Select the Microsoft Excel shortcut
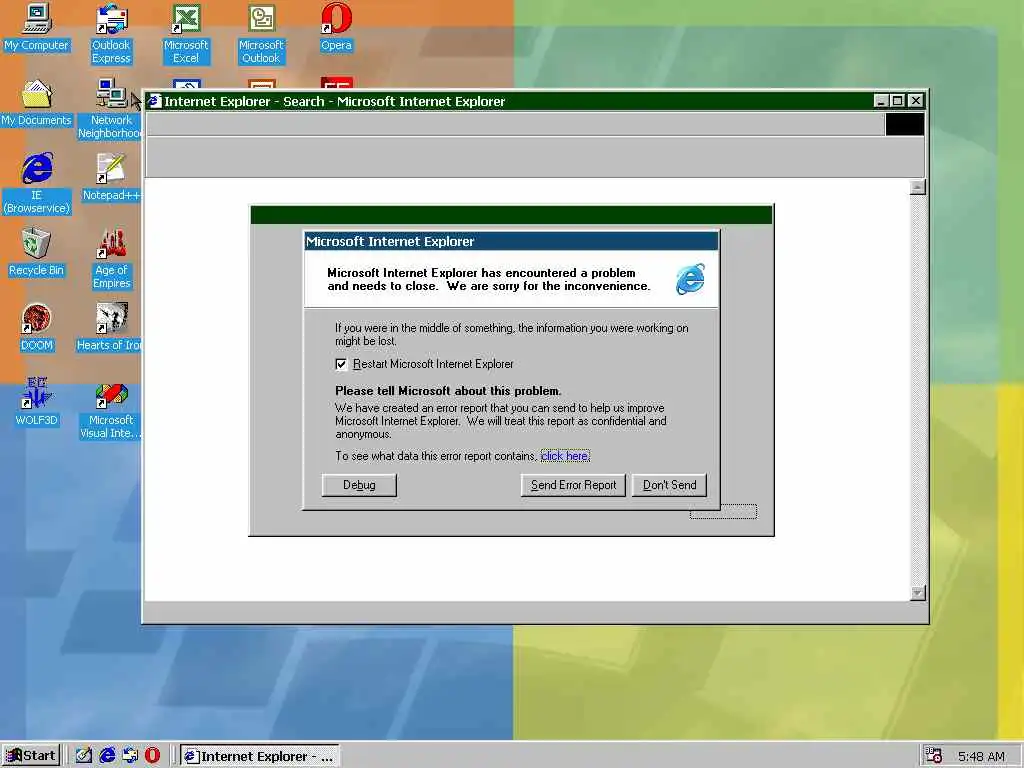The image size is (1024, 768). [186, 34]
